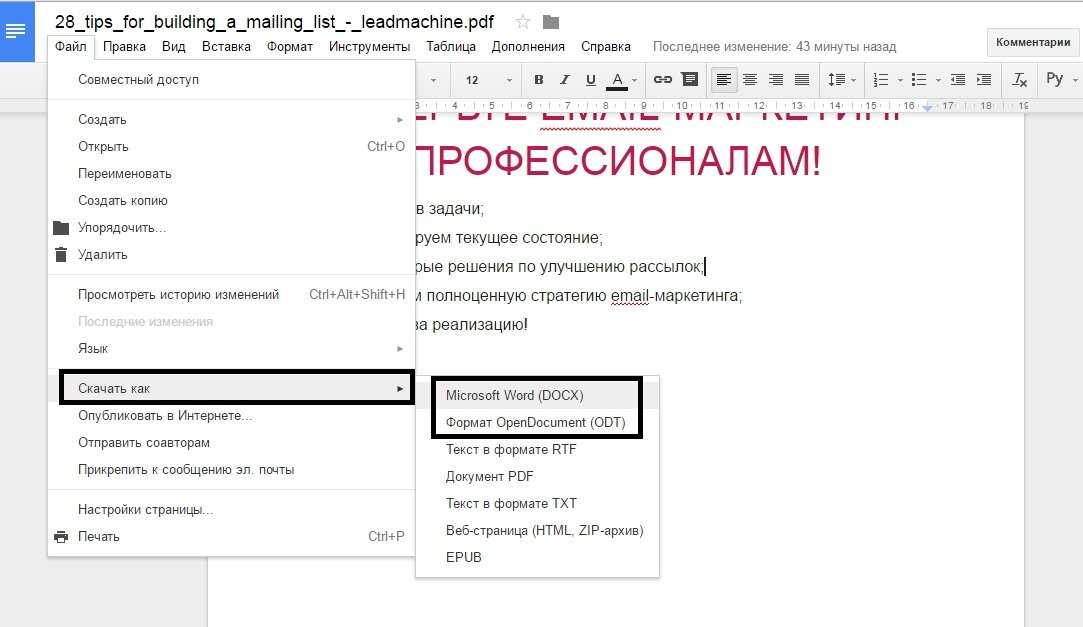Choose Переименовать from the menu

(231, 173)
